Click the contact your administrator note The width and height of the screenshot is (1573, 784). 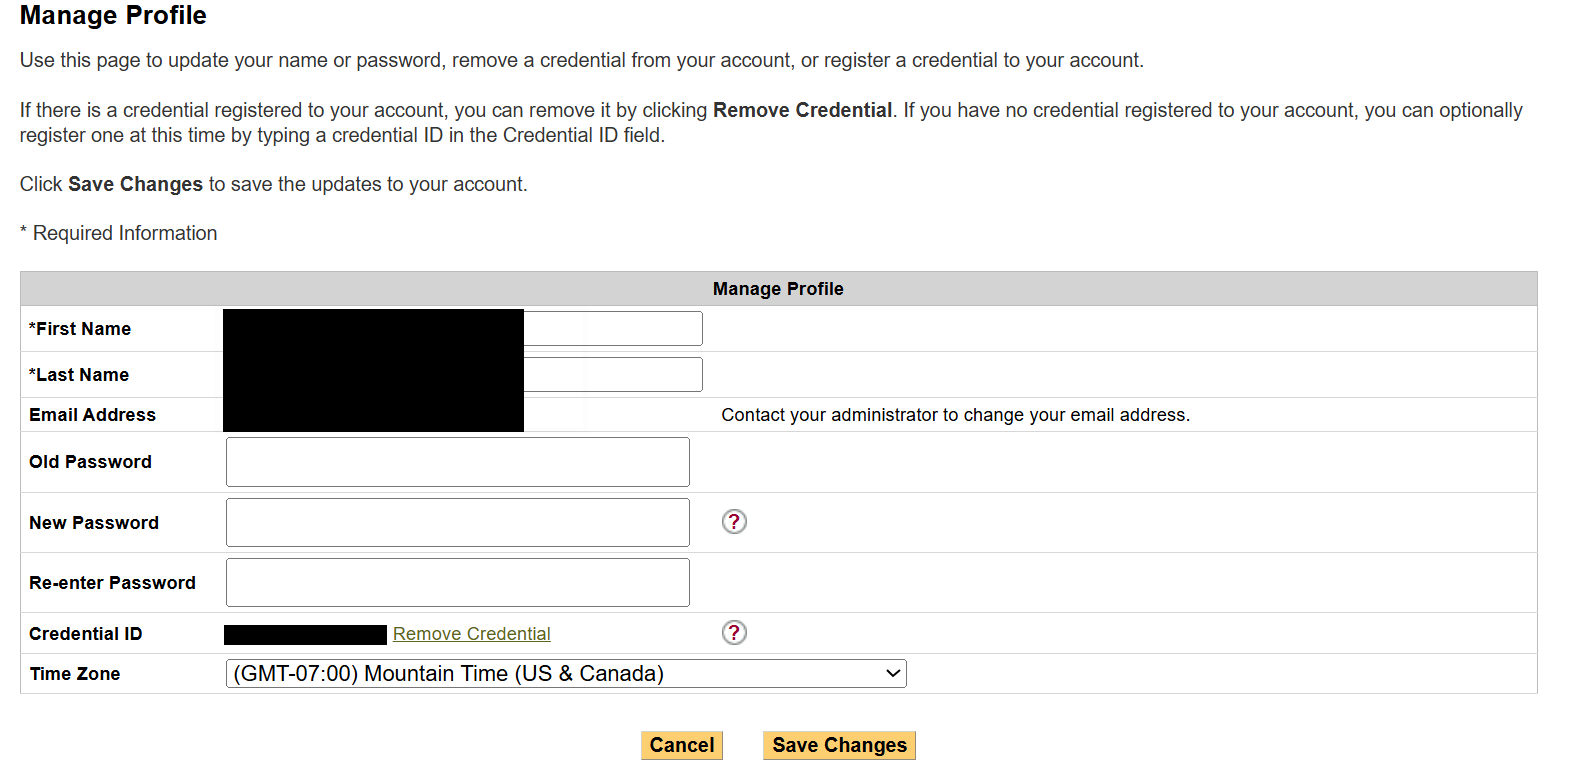click(955, 415)
